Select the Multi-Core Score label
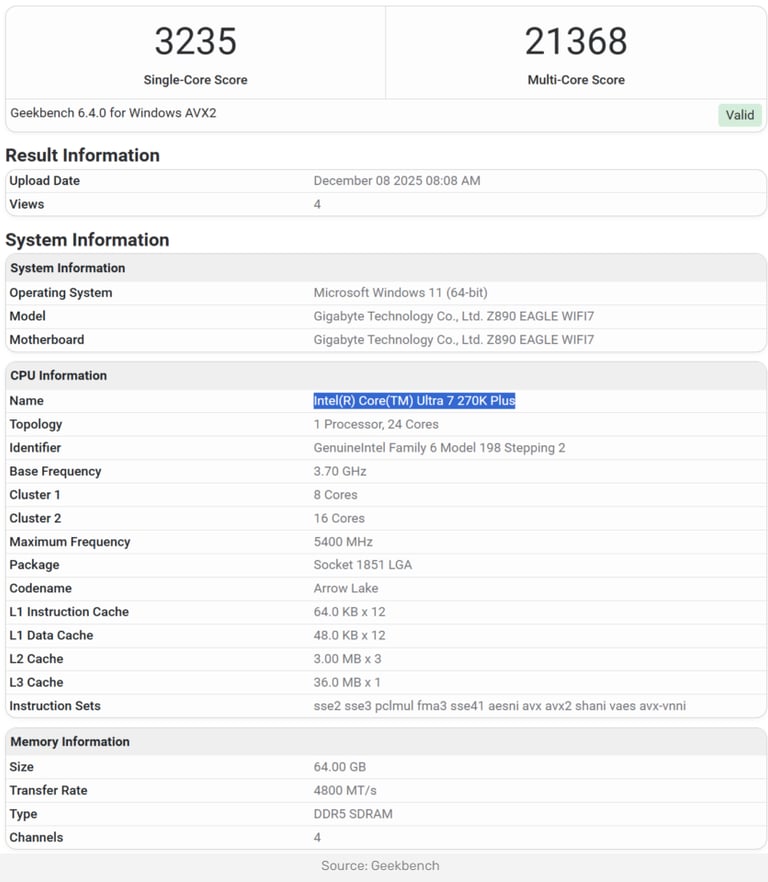 (x=576, y=80)
